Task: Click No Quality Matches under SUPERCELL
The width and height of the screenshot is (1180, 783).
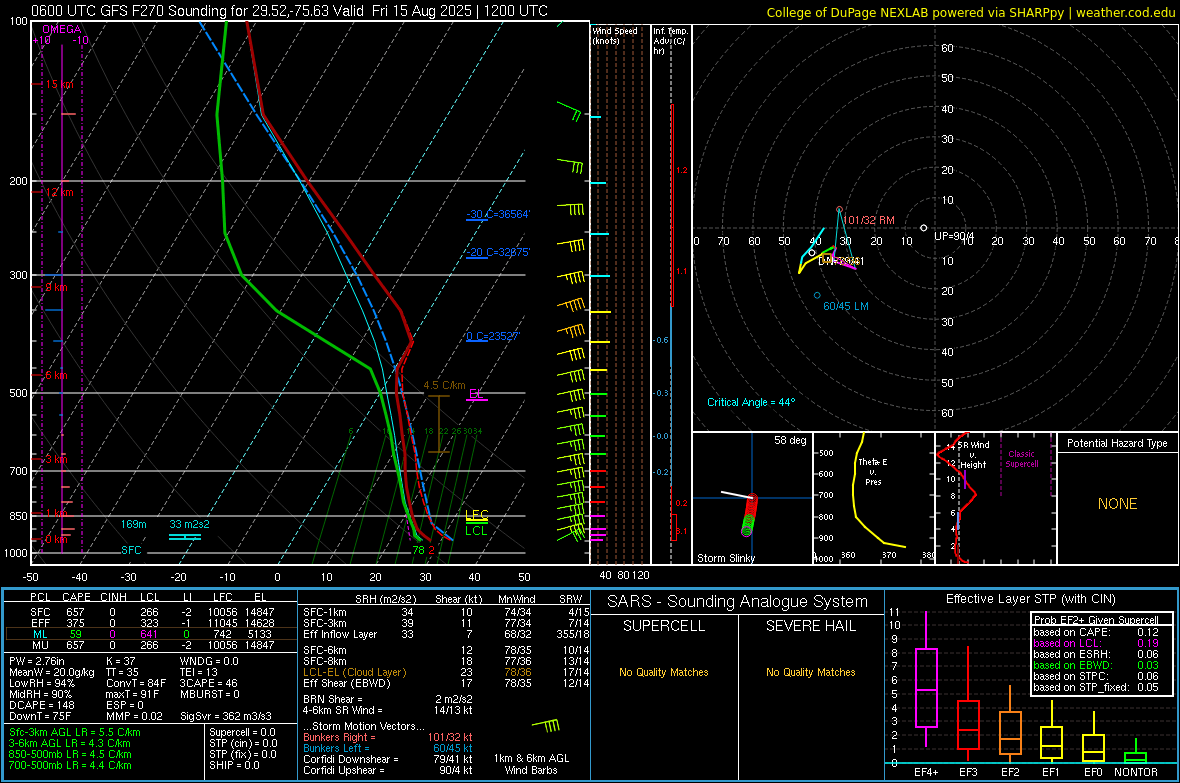Action: tap(664, 672)
